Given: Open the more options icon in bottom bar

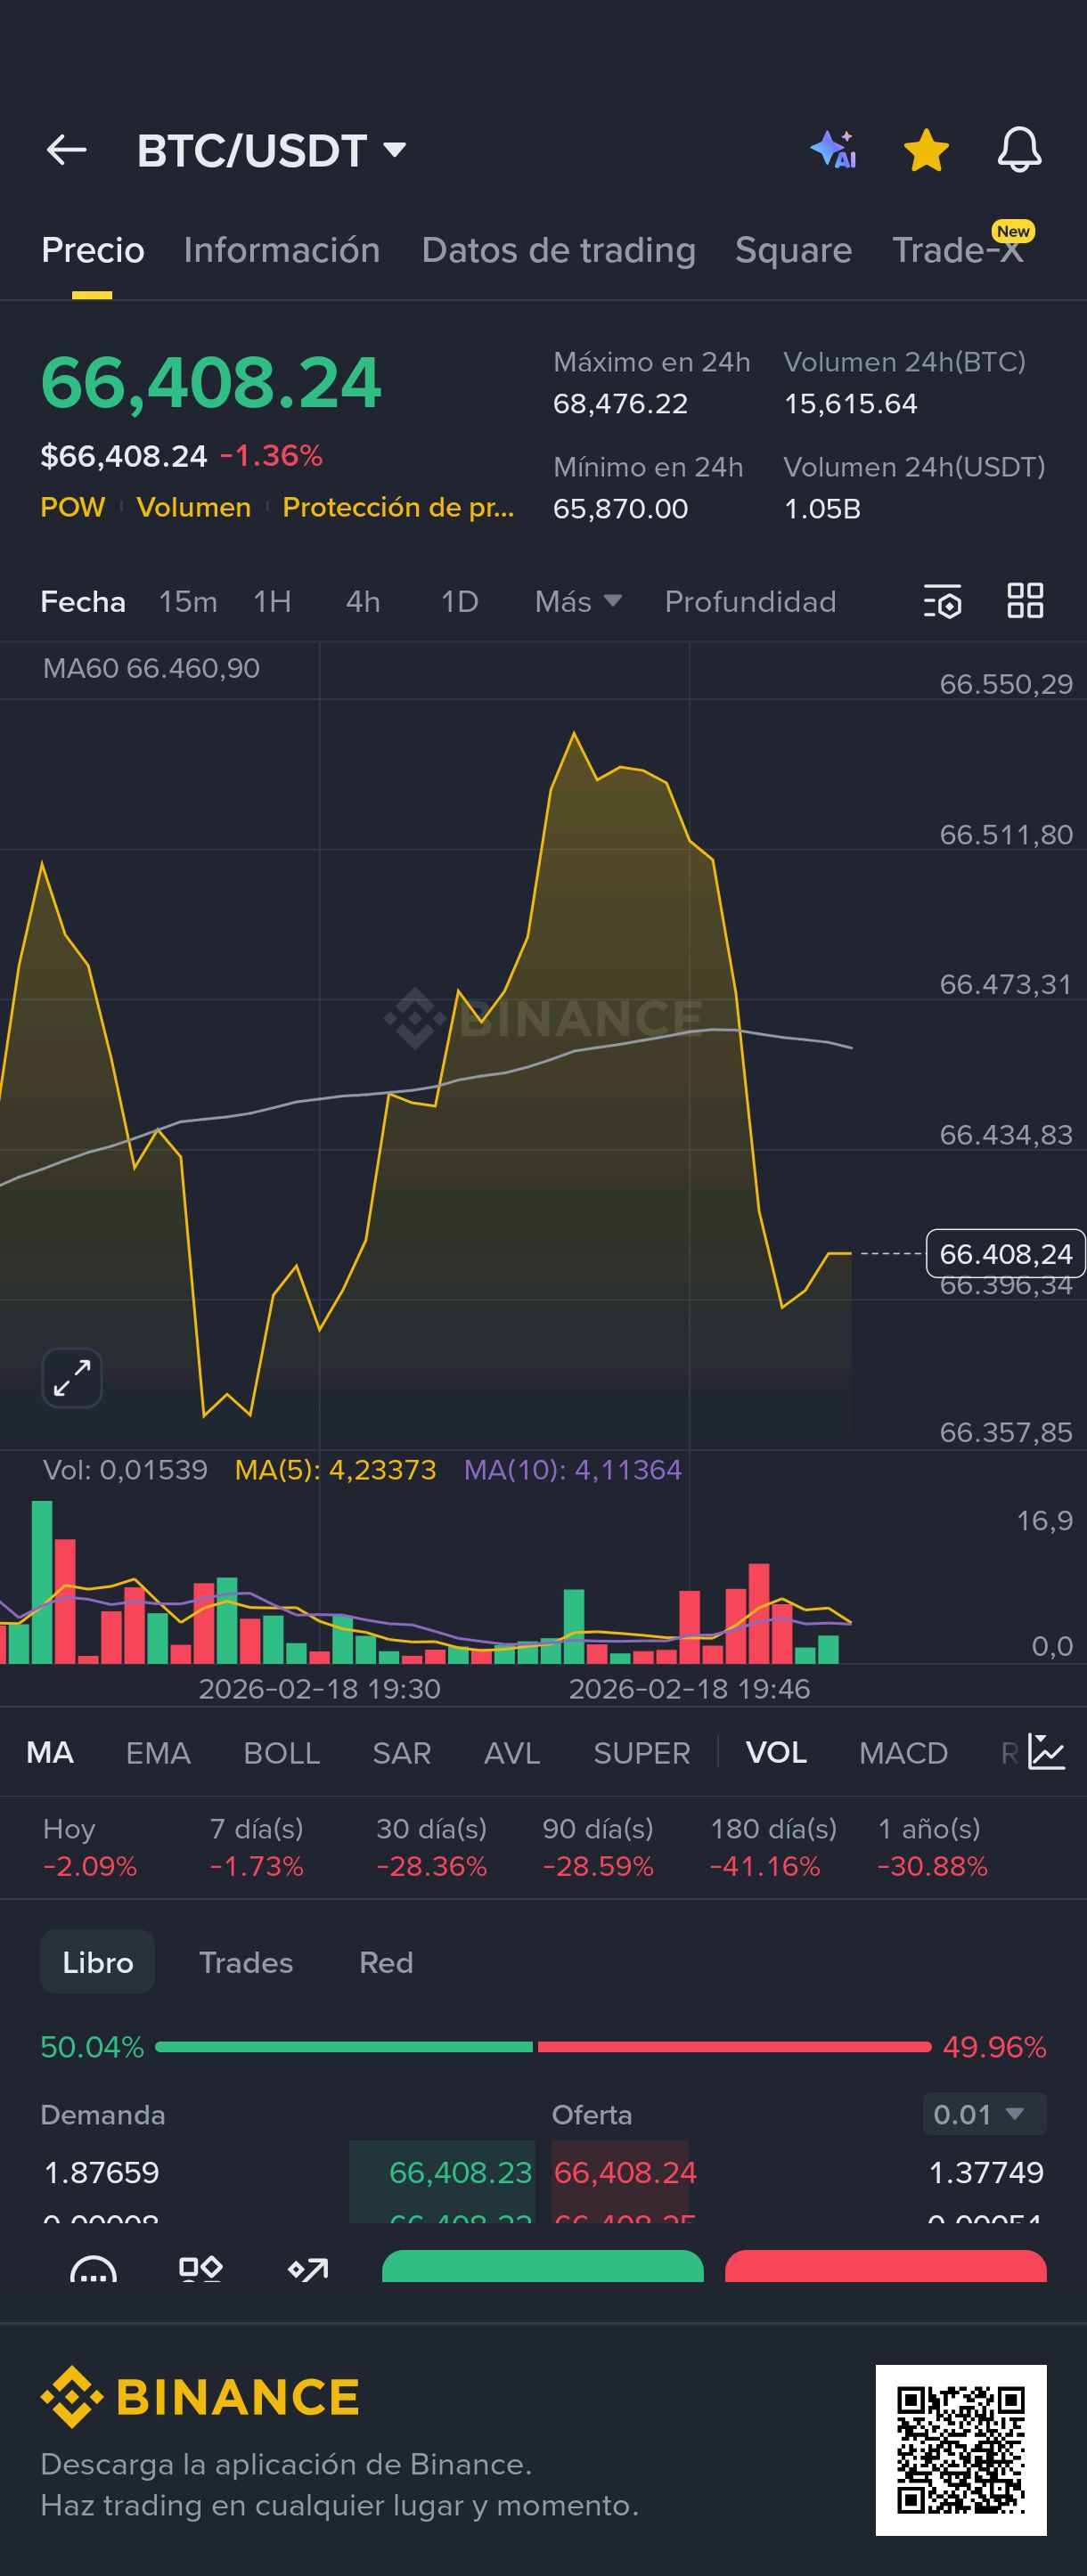Looking at the screenshot, I should coord(93,2270).
